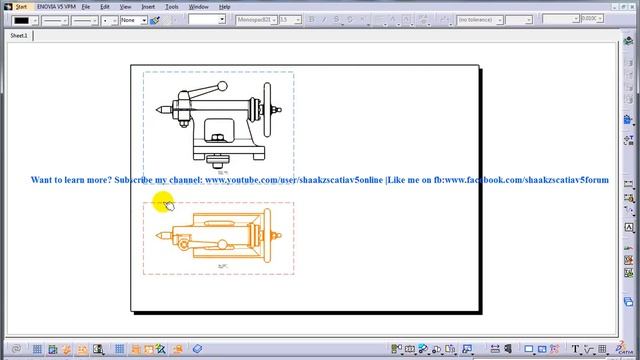Open the ENOVIA V5 VPM menu
This screenshot has height=360, width=640.
[x=56, y=7]
